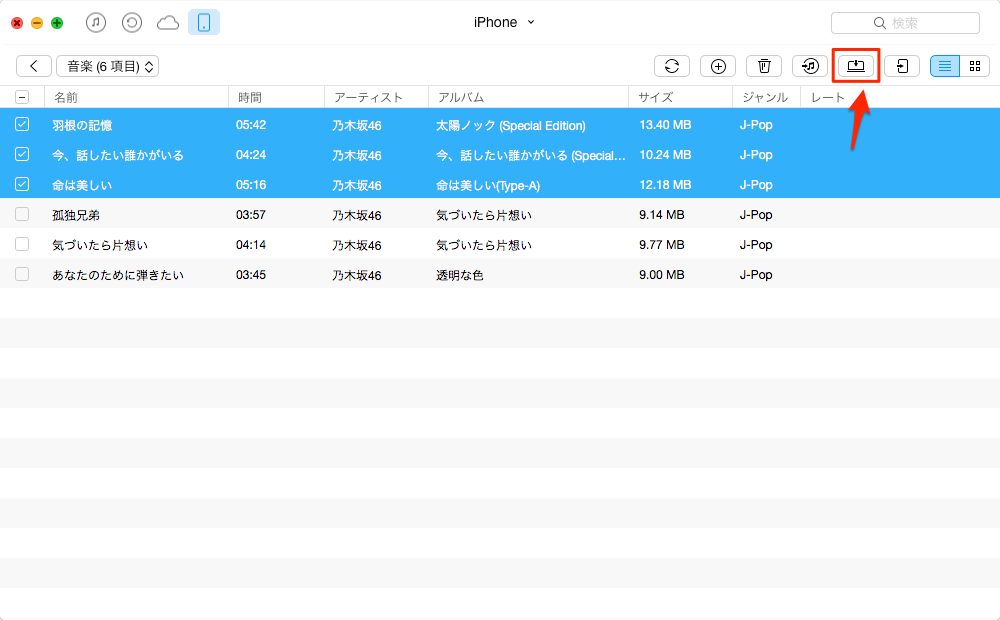Select the song title 羽根の記憶
Viewport: 1000px width, 620px height.
(82, 126)
